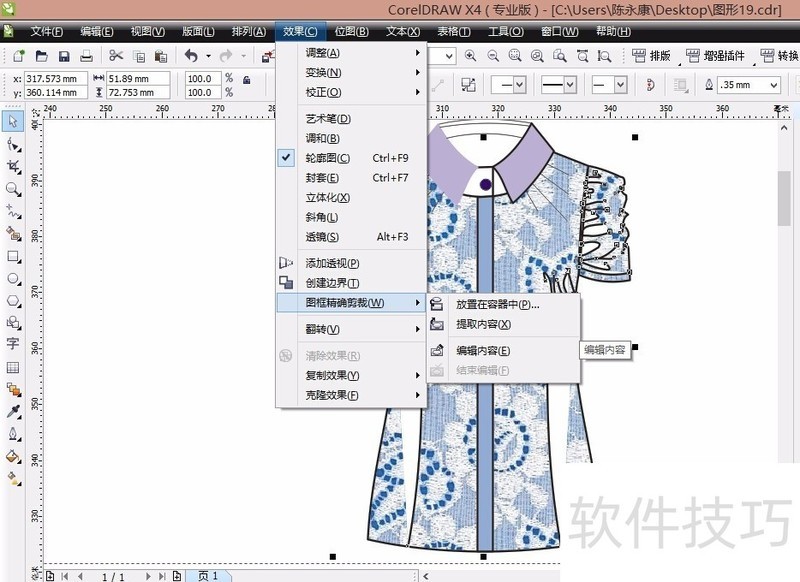This screenshot has width=800, height=582.
Task: Copy selection using the toolbar icon
Action: coord(139,56)
